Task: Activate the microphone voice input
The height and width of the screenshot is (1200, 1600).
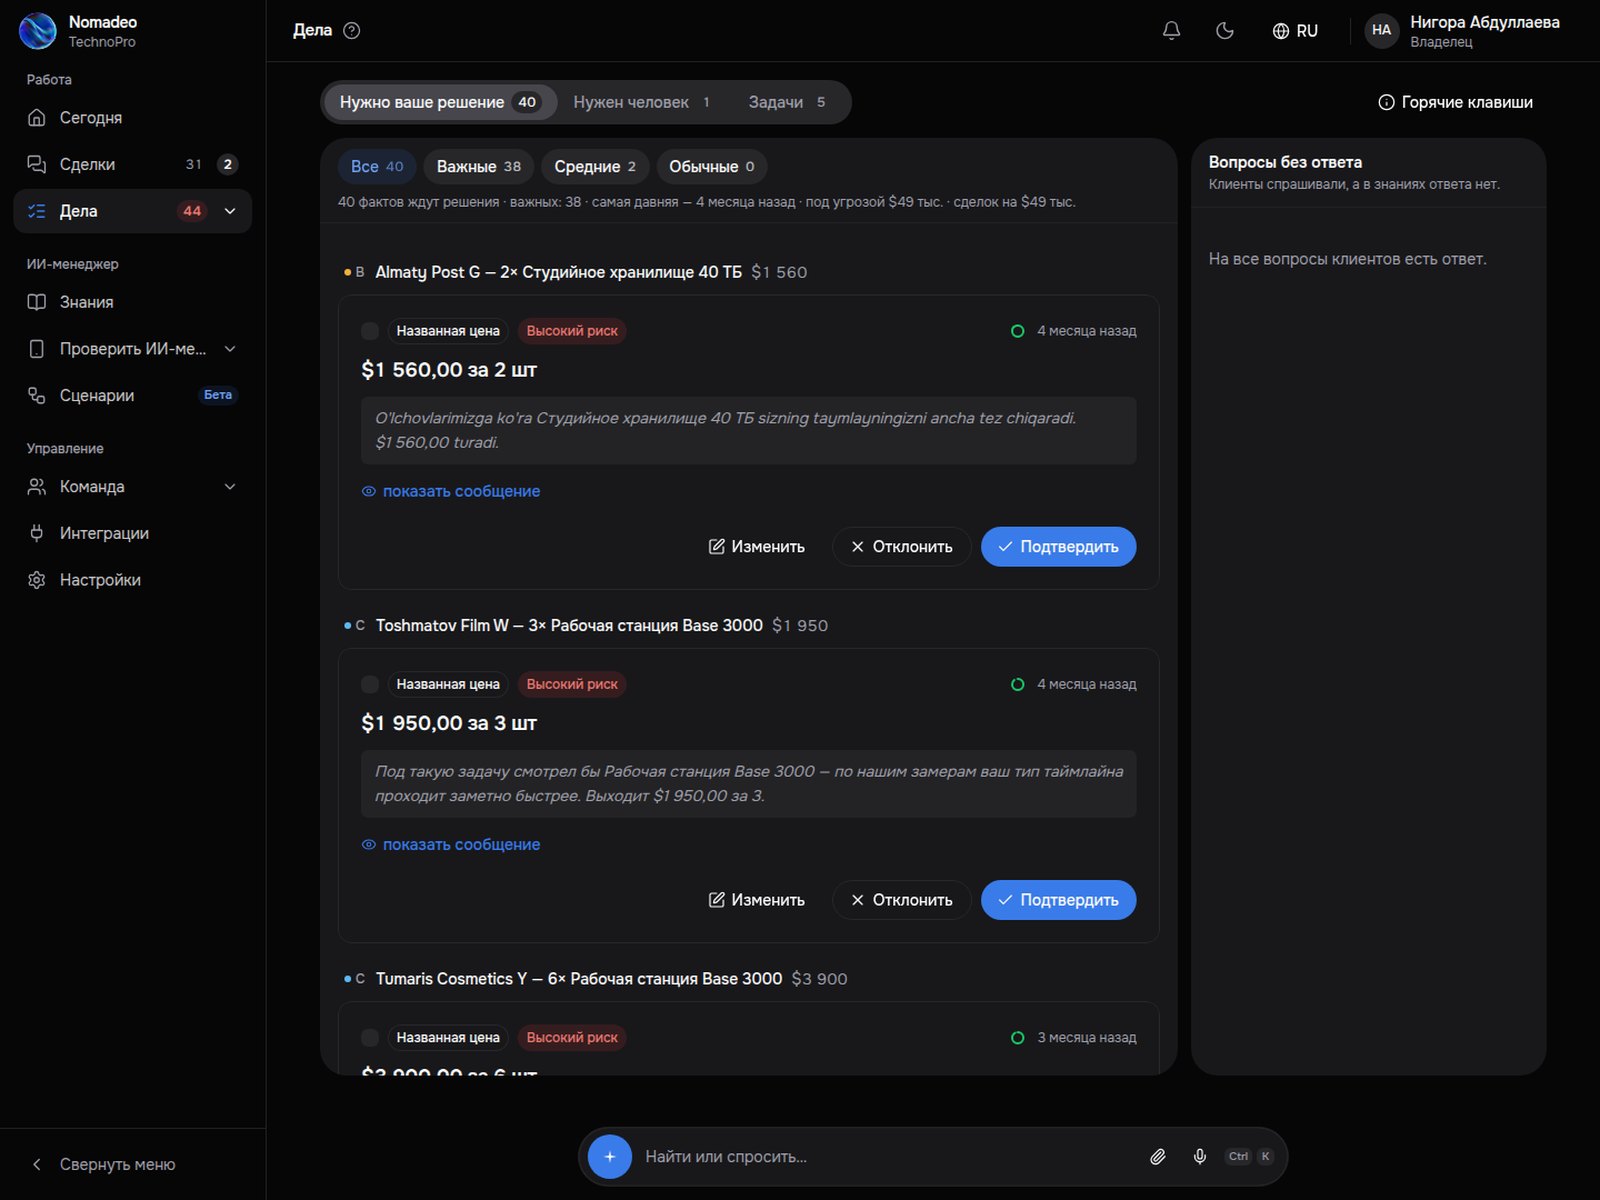Action: pos(1199,1157)
